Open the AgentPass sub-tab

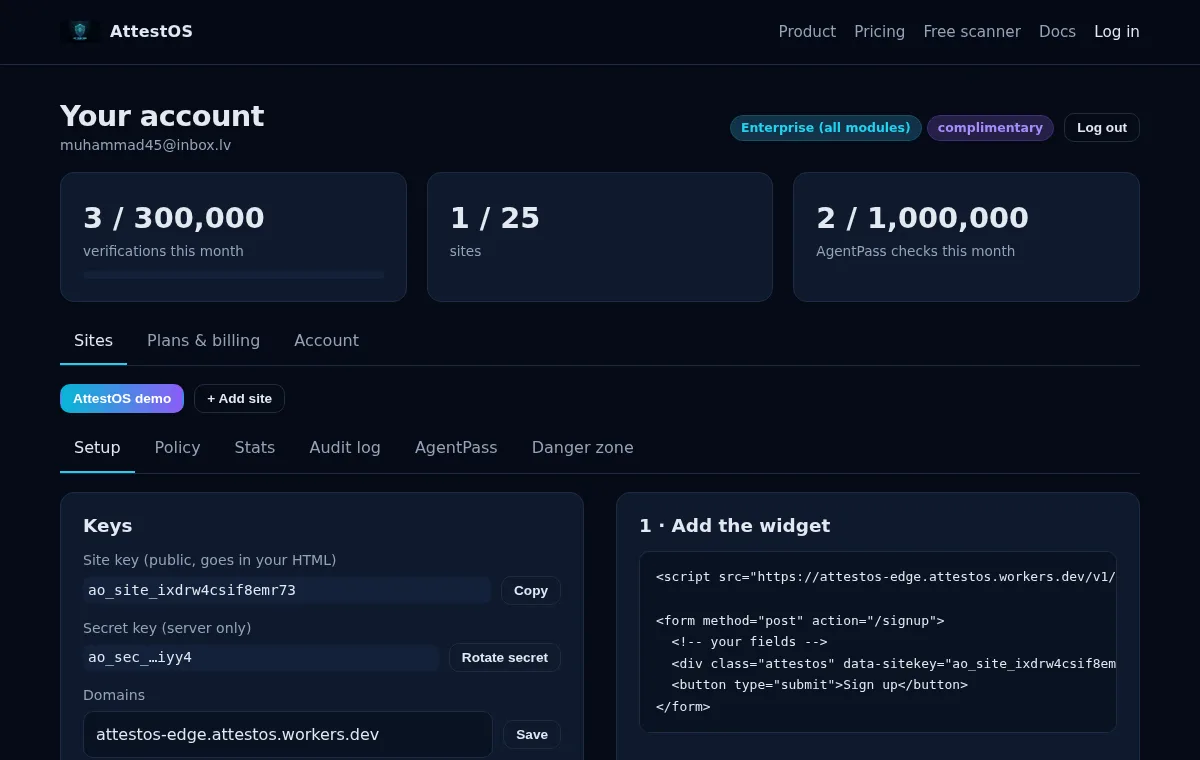pyautogui.click(x=456, y=448)
